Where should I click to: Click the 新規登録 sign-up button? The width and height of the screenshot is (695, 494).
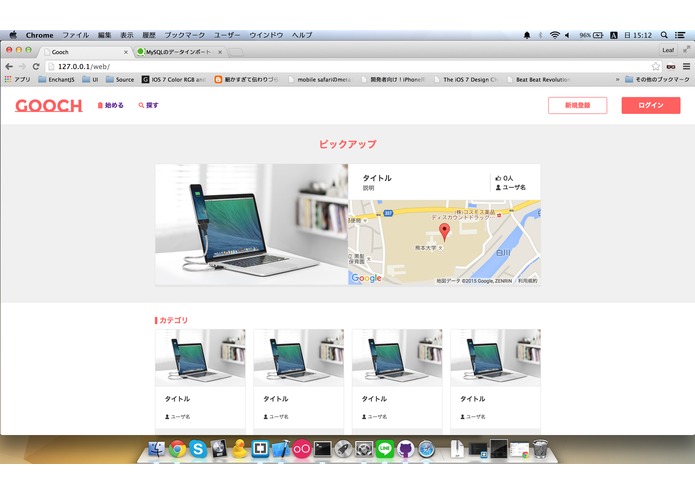coord(578,105)
